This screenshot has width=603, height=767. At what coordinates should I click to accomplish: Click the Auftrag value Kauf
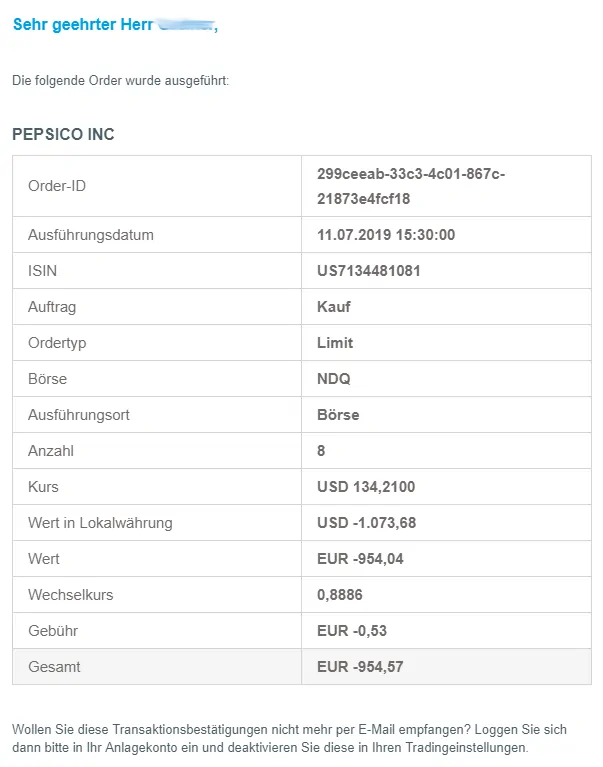tap(334, 307)
